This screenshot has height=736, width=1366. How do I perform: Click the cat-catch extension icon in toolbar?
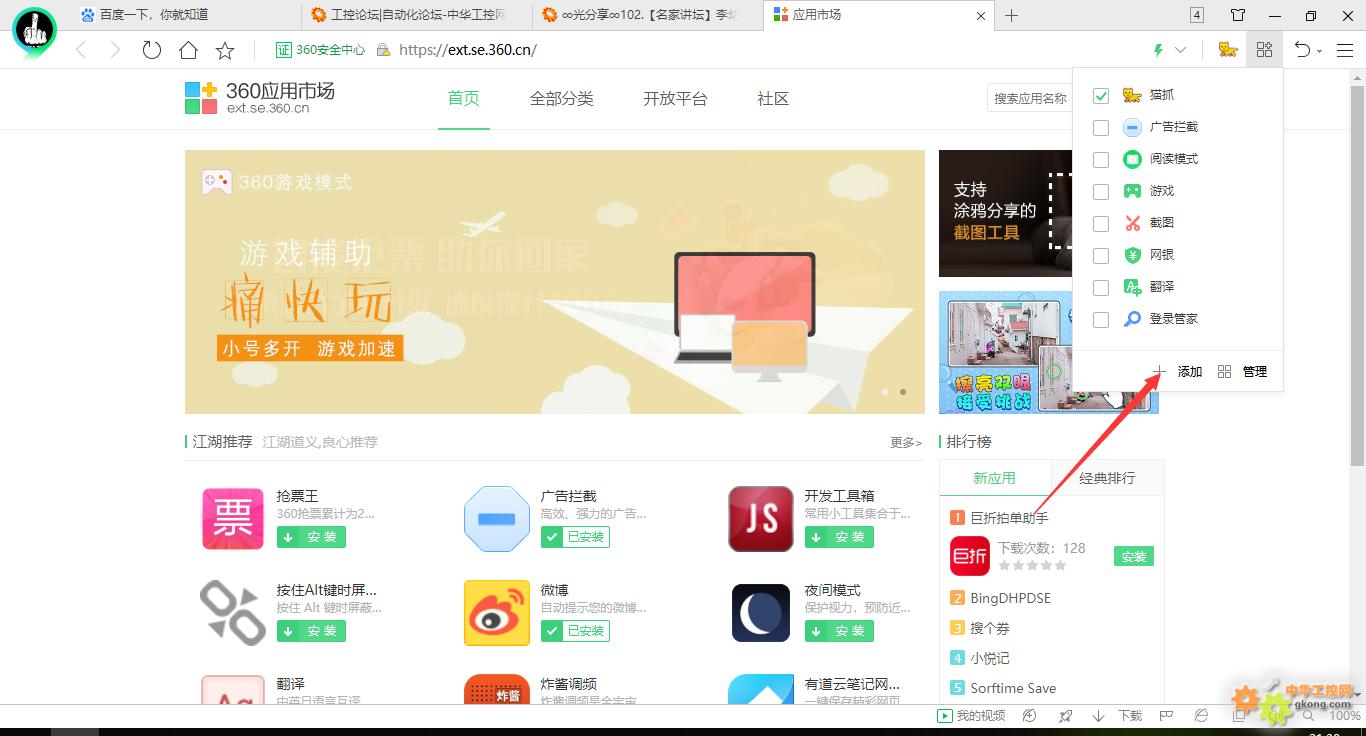1228,50
